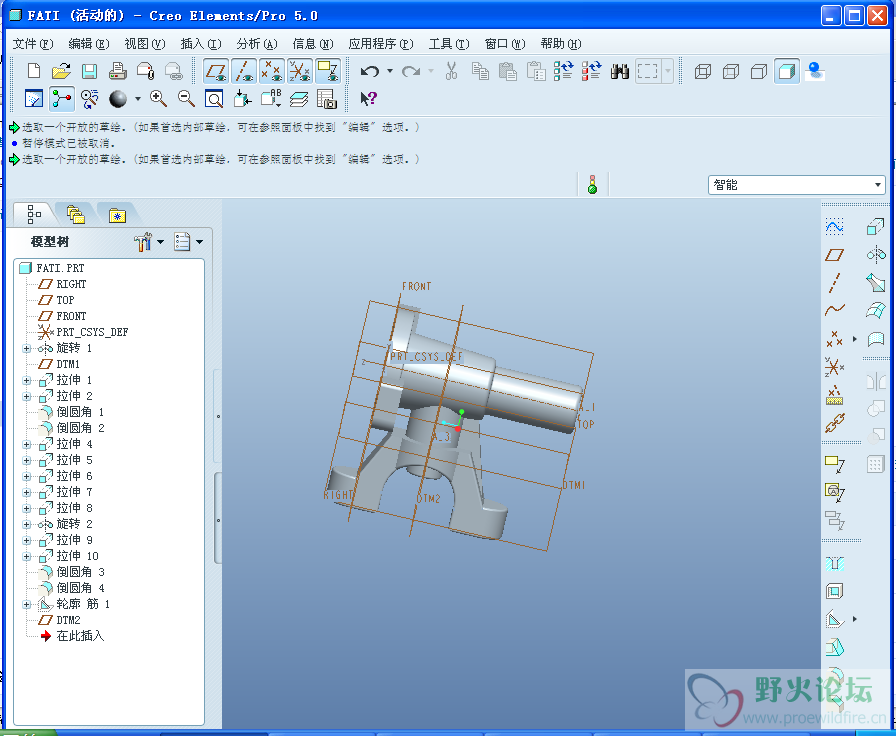Create a datum axis from right toolbar
The width and height of the screenshot is (896, 736).
[834, 283]
